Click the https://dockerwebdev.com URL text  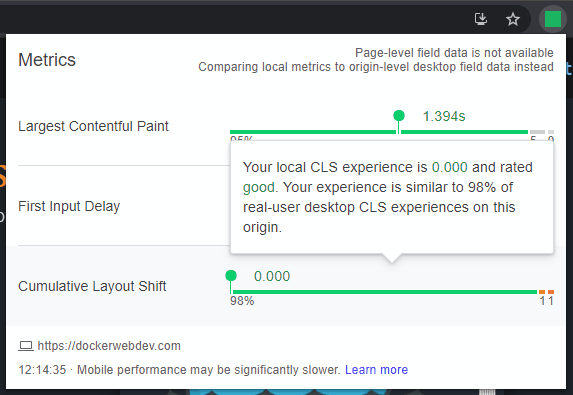(x=109, y=346)
